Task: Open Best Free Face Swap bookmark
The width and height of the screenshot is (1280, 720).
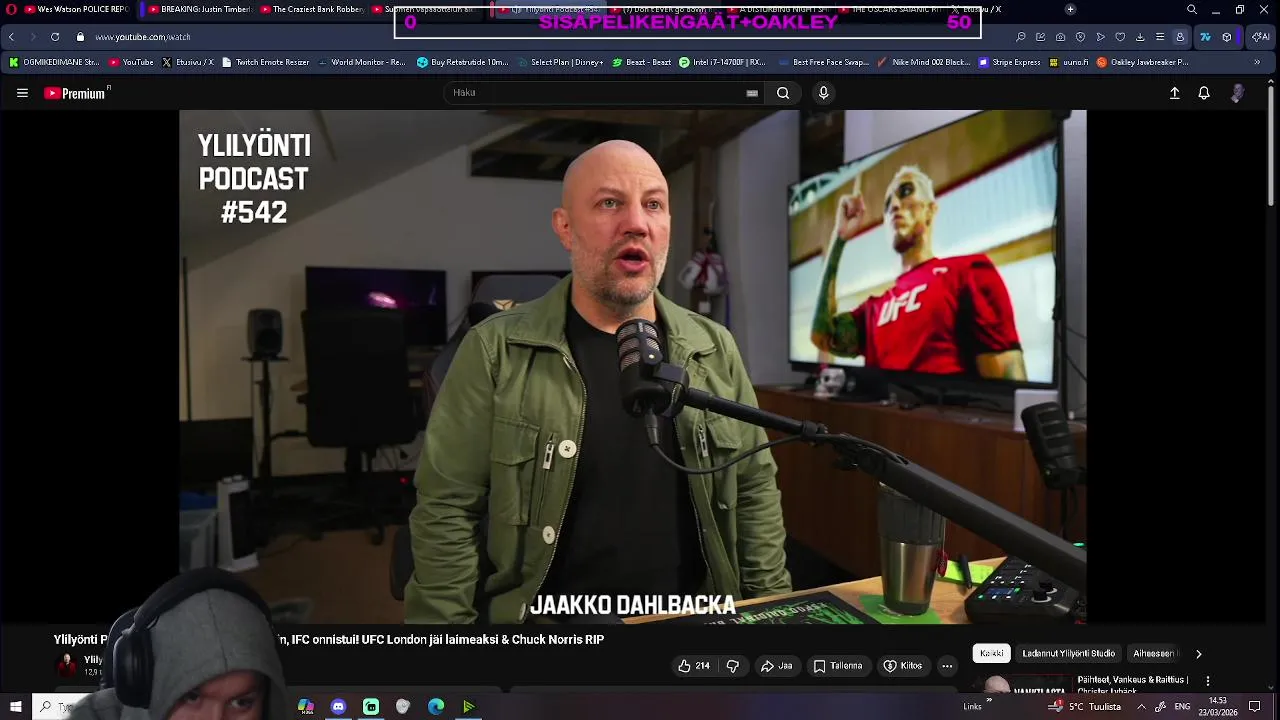Action: point(823,62)
